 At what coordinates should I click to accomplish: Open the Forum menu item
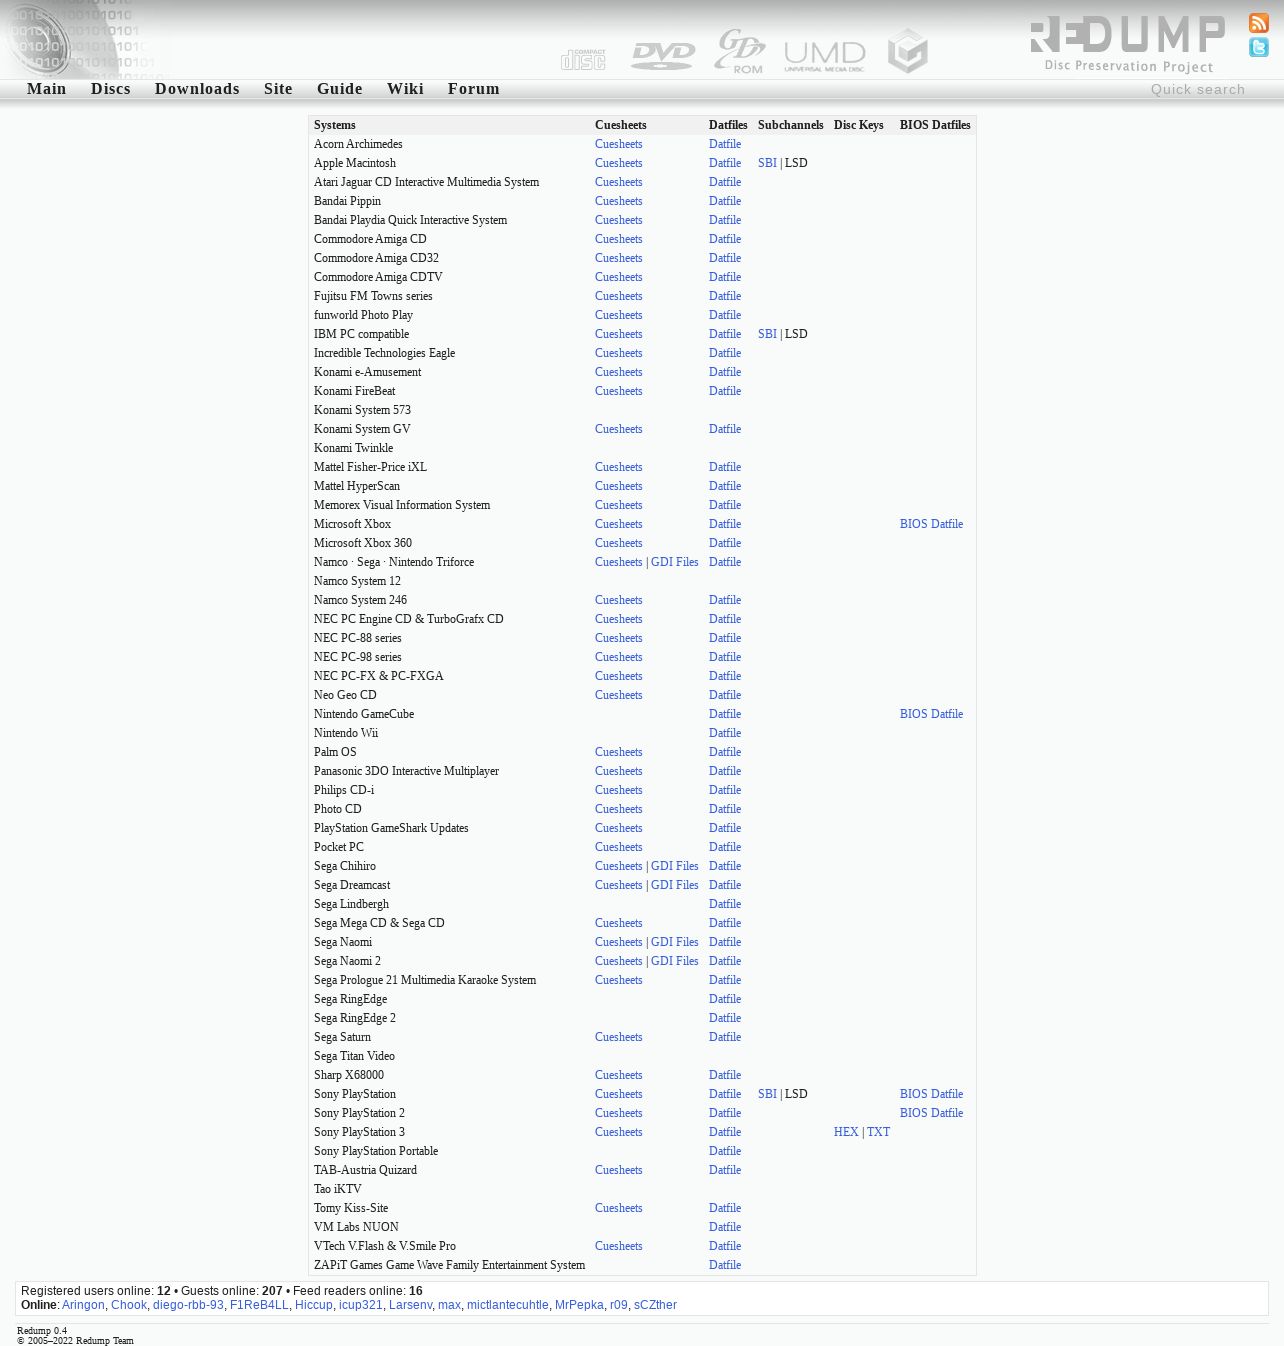click(474, 89)
